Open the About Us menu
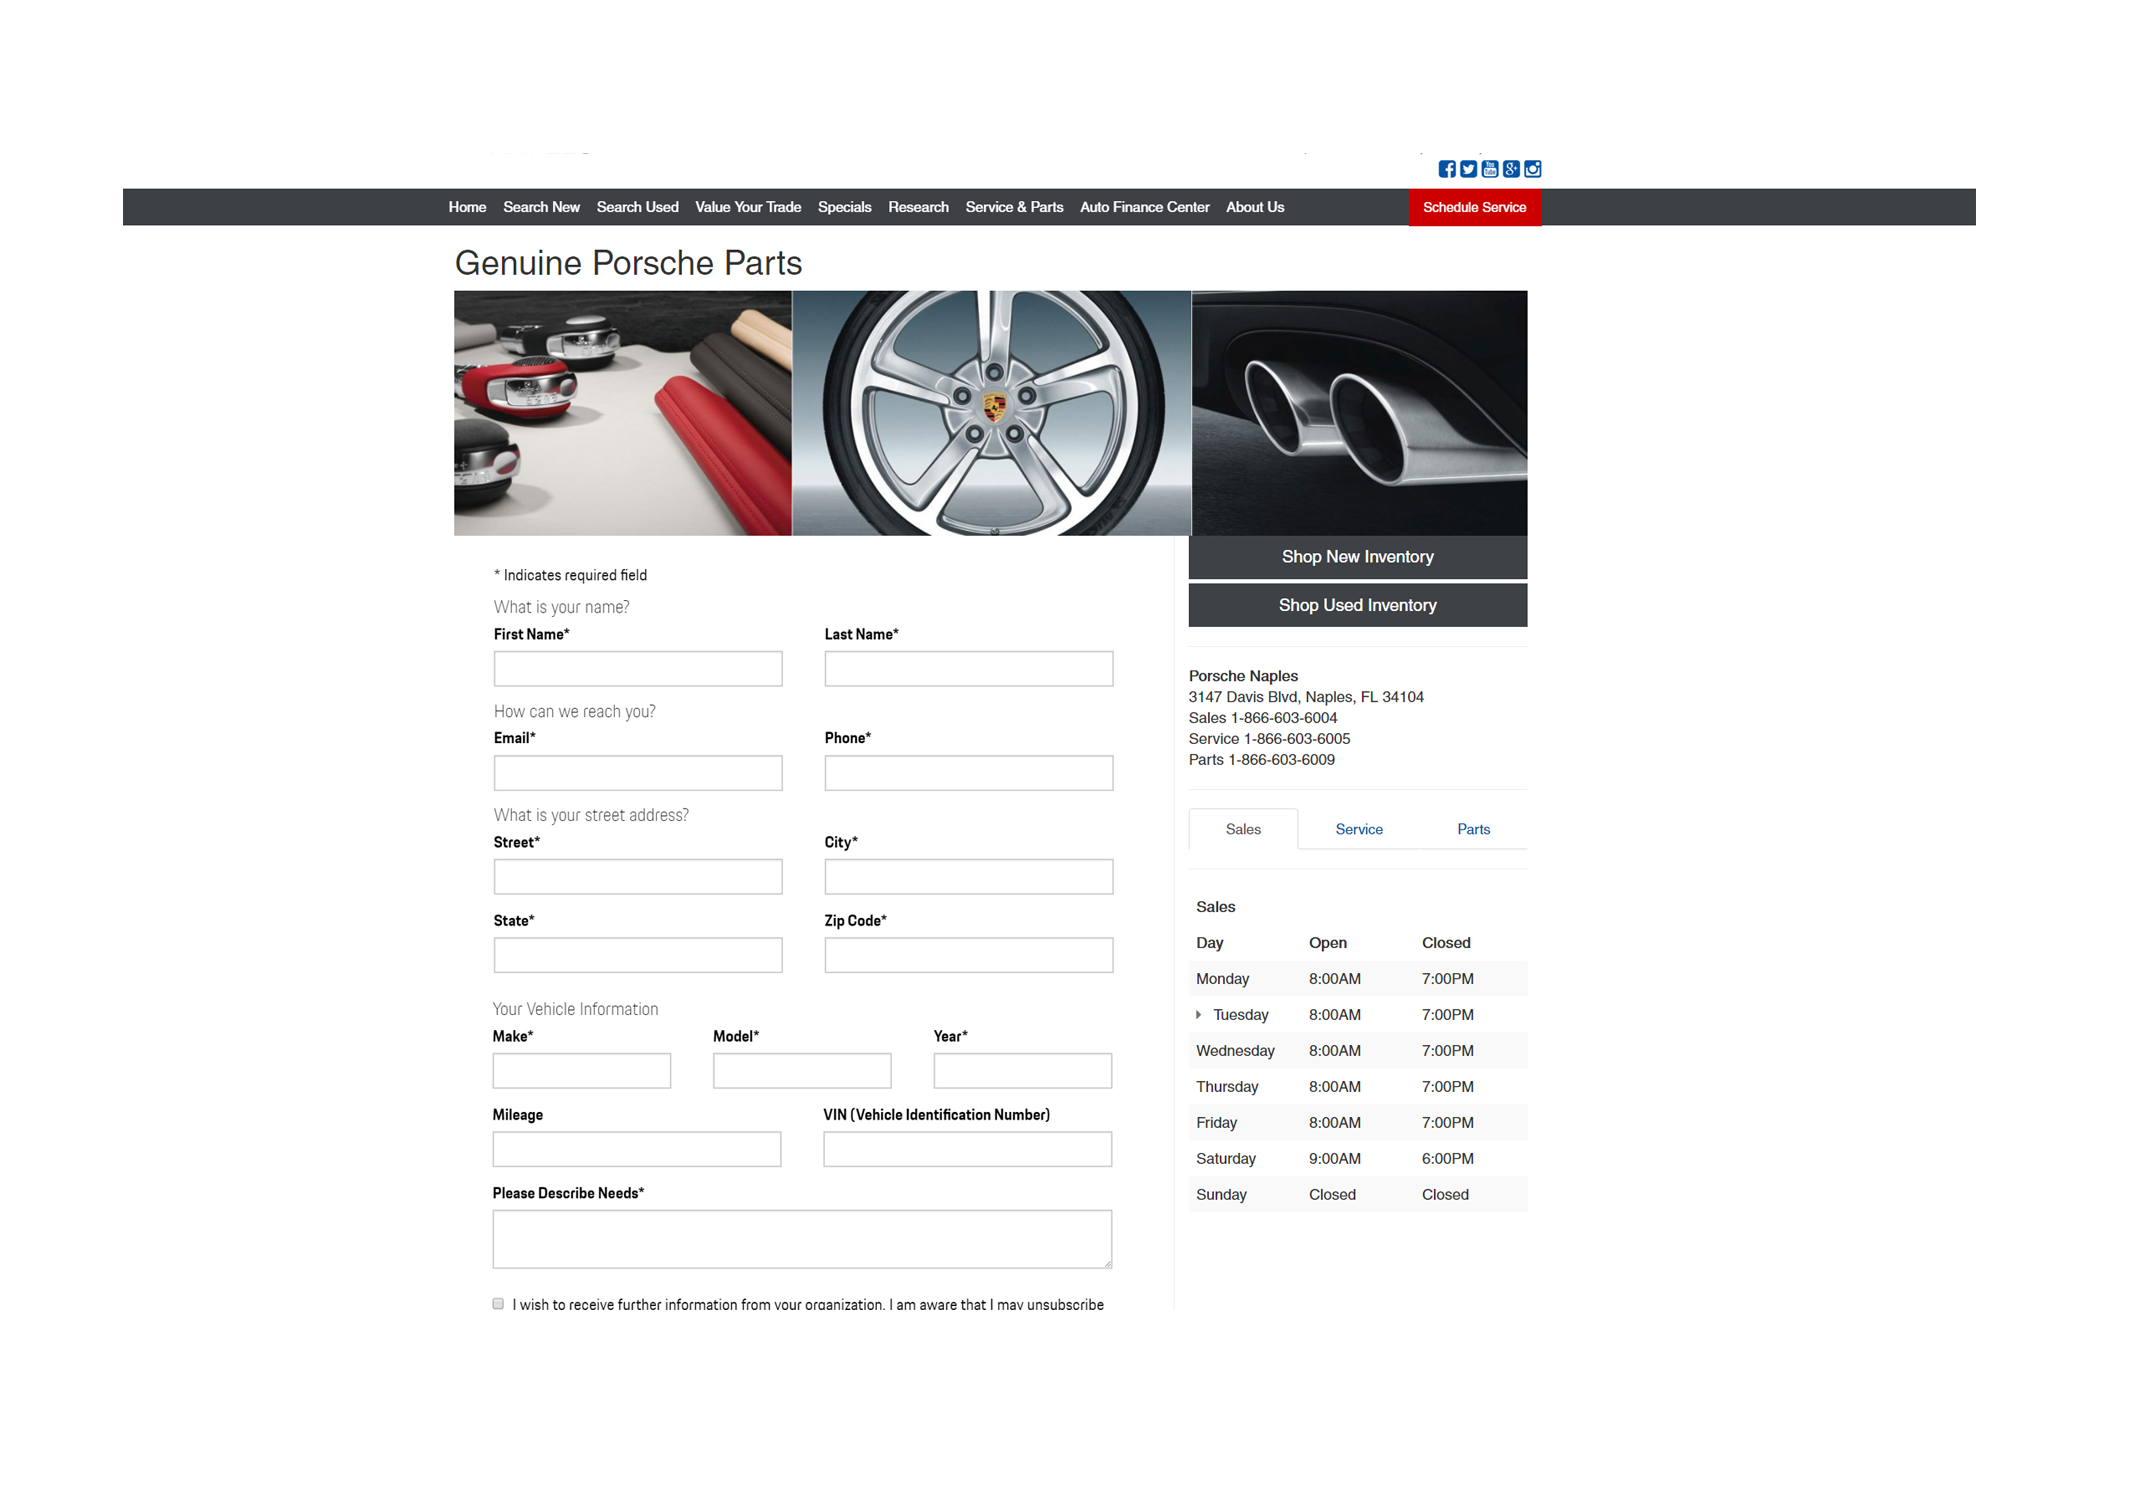The width and height of the screenshot is (2143, 1501). [x=1255, y=207]
